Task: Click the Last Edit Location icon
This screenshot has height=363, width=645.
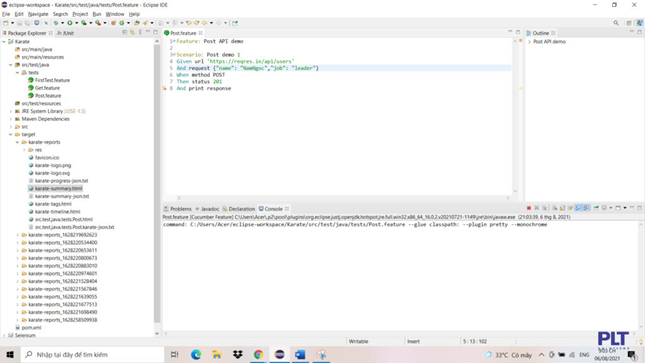Action: pos(188,23)
